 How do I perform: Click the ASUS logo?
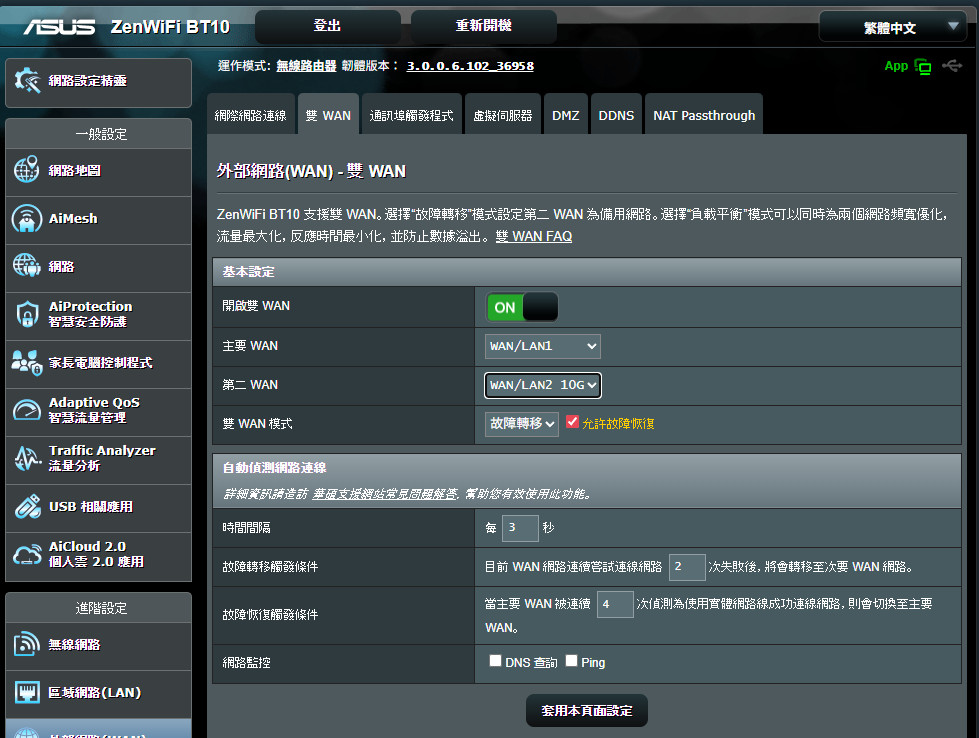(59, 27)
